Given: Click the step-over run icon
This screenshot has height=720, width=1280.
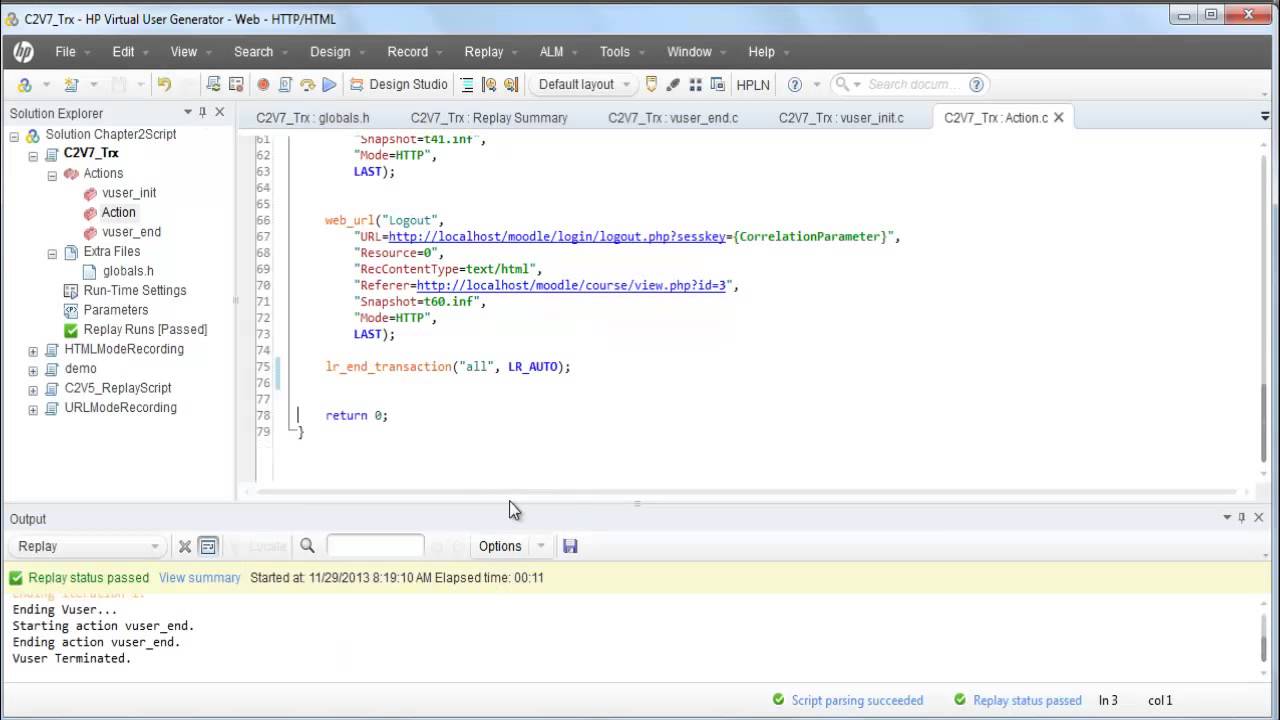Looking at the screenshot, I should point(307,85).
